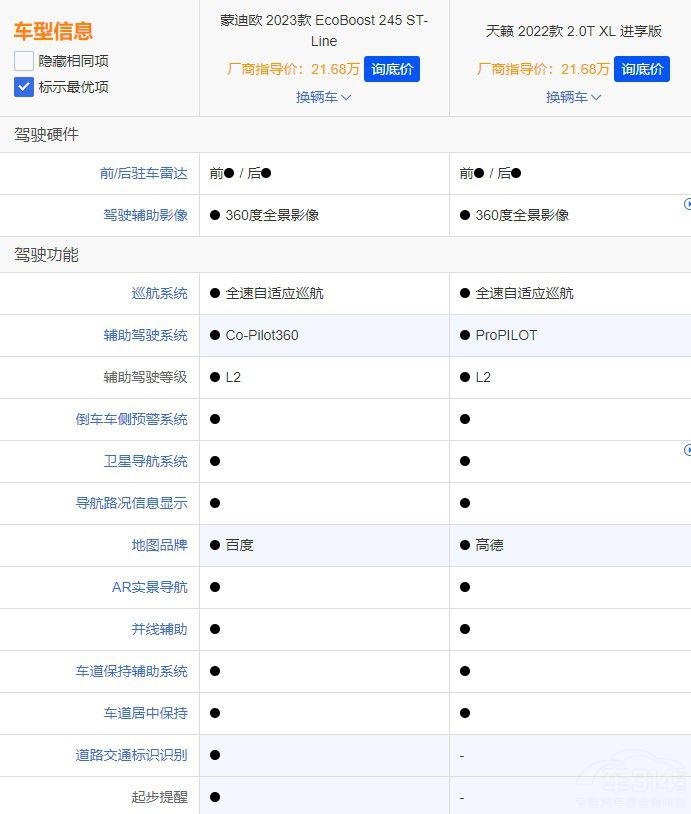691x814 pixels.
Task: Select the 辅助驾驶系统 row label
Action: [x=145, y=335]
